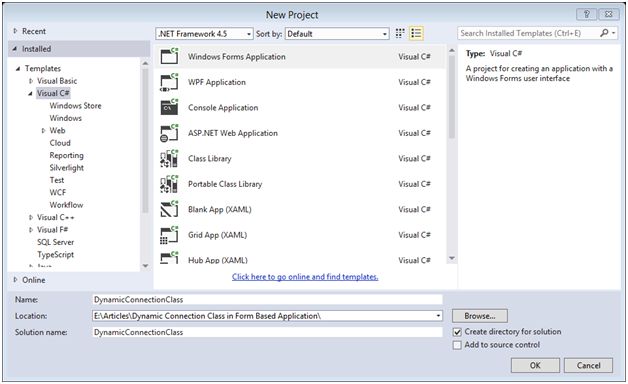Select the Console Application template icon

point(169,107)
